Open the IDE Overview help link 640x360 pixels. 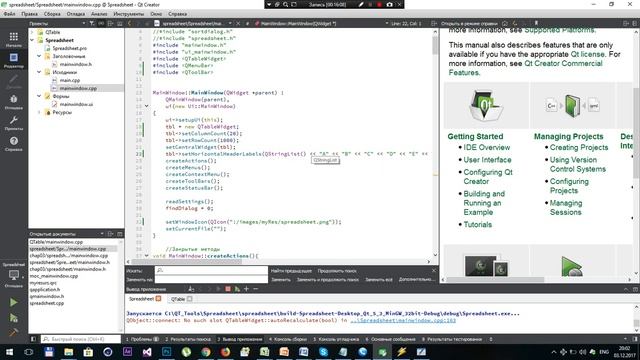tap(487, 147)
